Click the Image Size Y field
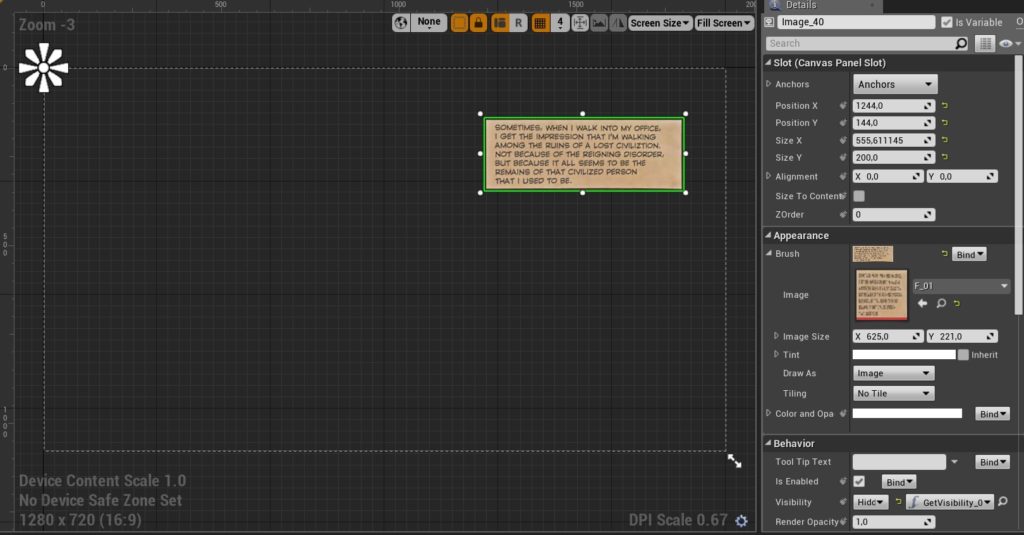Viewport: 1024px width, 535px height. pos(962,336)
